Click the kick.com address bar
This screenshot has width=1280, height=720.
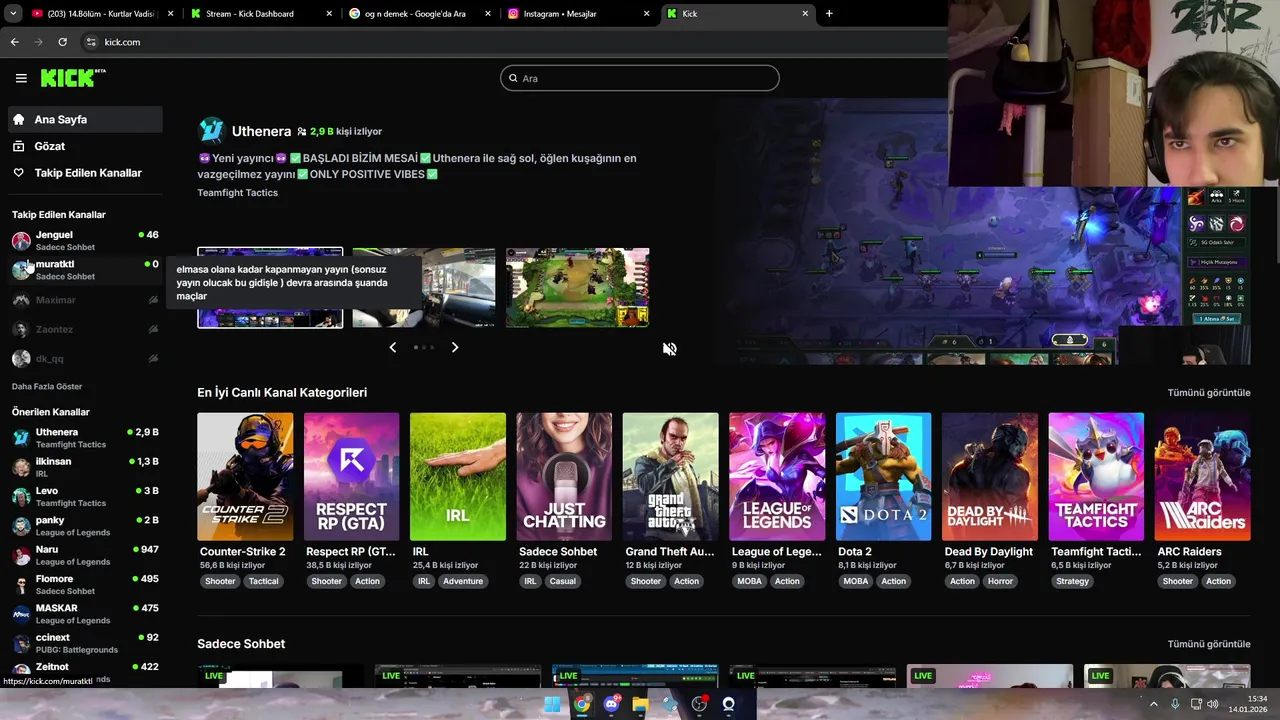pos(510,42)
